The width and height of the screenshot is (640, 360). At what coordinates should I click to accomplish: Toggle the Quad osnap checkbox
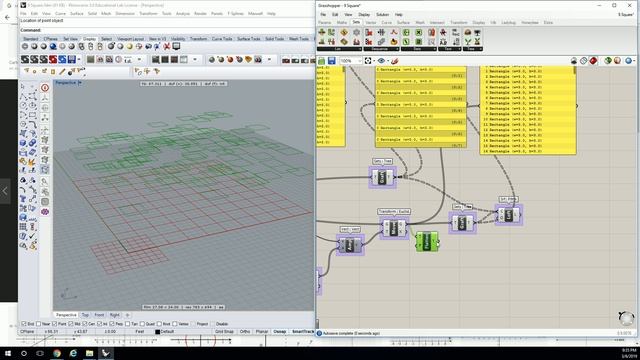[x=142, y=324]
